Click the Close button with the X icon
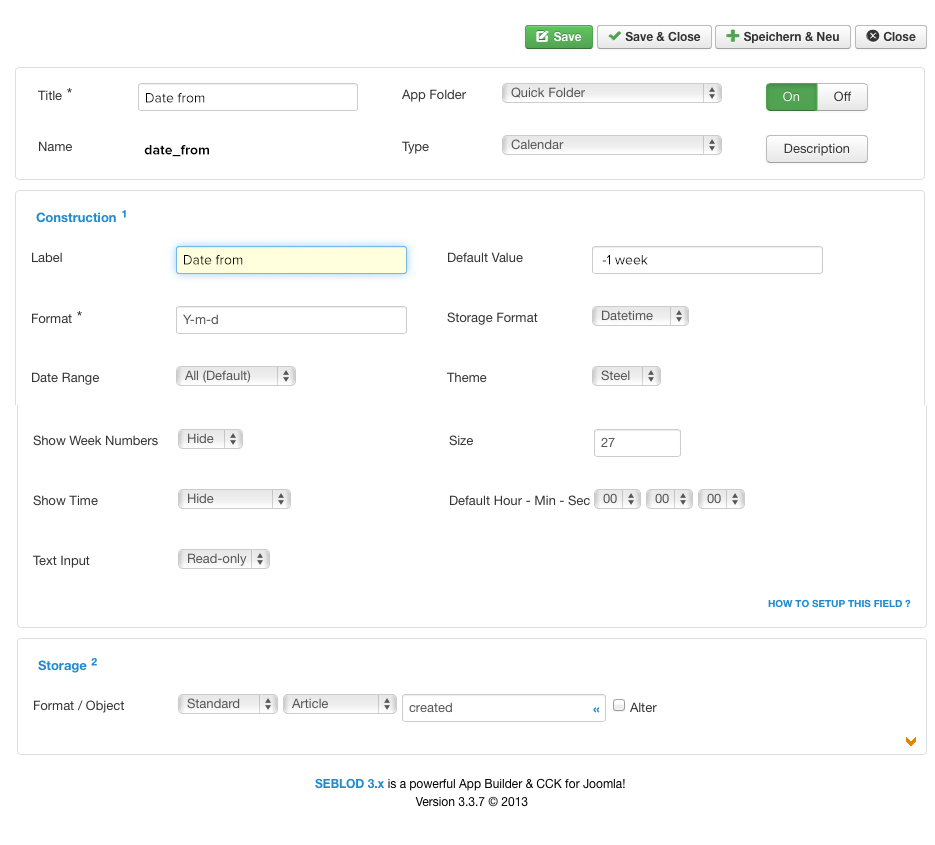Image resolution: width=935 pixels, height=845 pixels. (890, 37)
